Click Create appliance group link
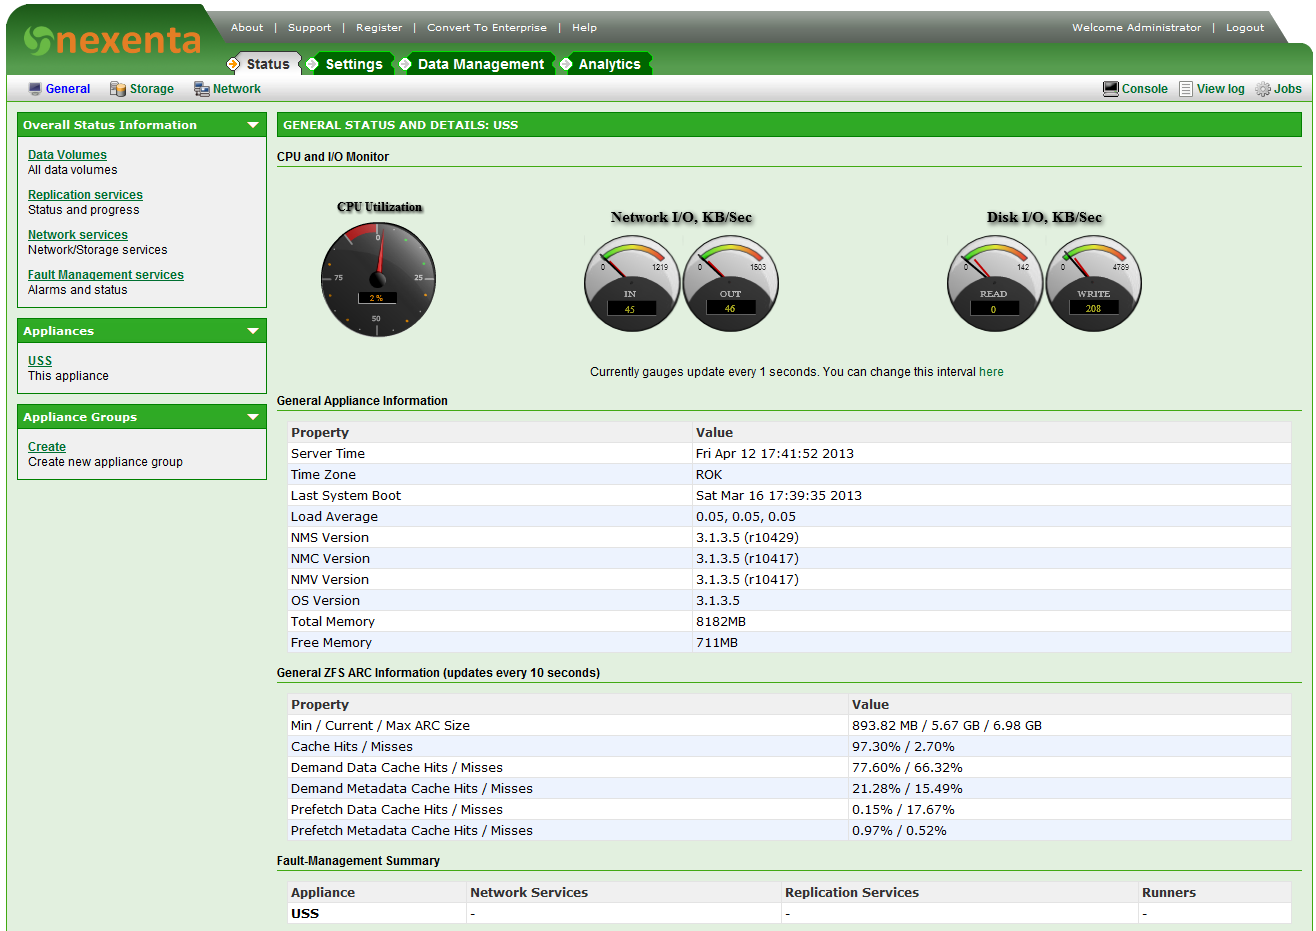1316x931 pixels. point(47,447)
